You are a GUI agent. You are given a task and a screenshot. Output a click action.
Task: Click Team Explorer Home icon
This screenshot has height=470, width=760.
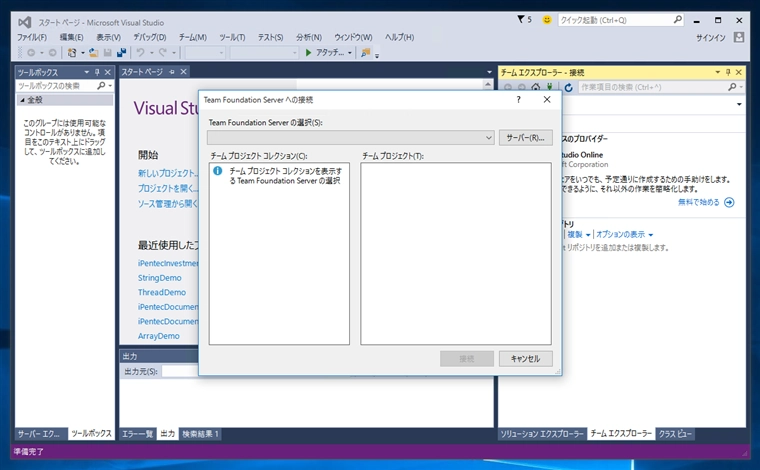coord(536,87)
